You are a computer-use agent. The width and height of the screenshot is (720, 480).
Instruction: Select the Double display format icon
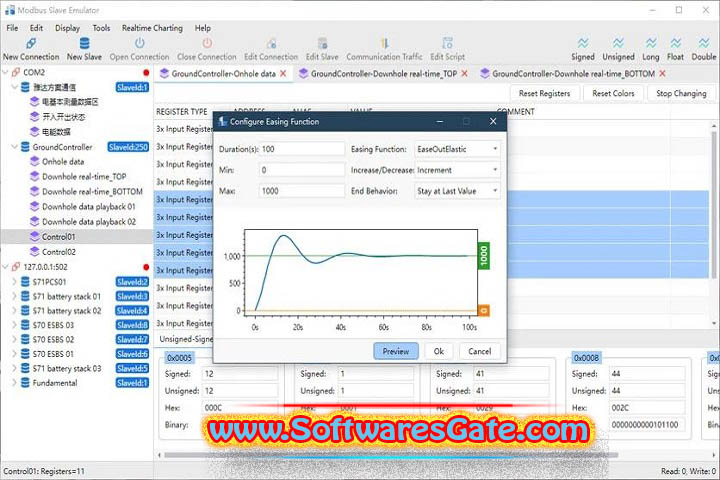(x=703, y=43)
